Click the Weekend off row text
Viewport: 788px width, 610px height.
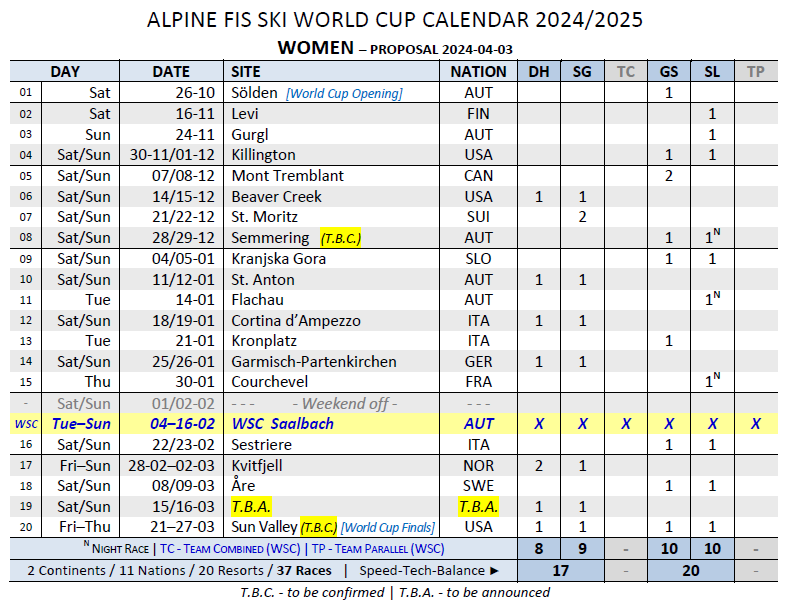(x=345, y=403)
